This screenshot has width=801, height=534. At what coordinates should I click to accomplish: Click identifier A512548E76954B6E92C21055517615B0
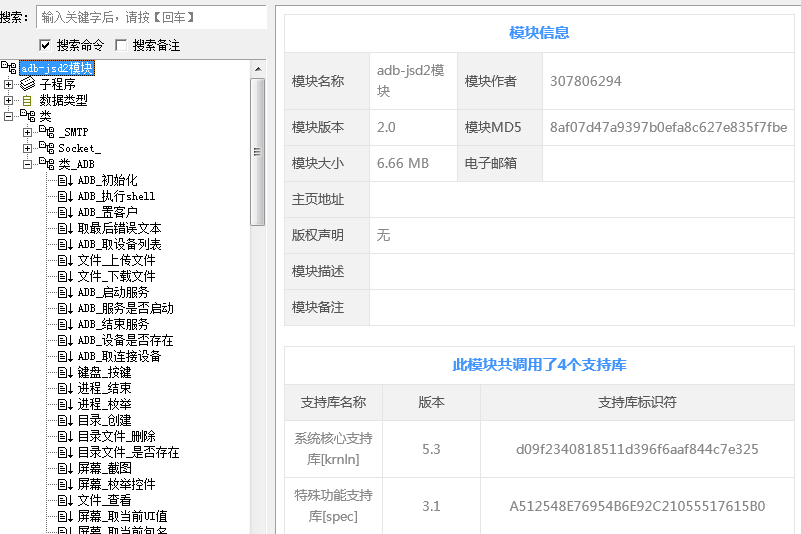[x=637, y=506]
